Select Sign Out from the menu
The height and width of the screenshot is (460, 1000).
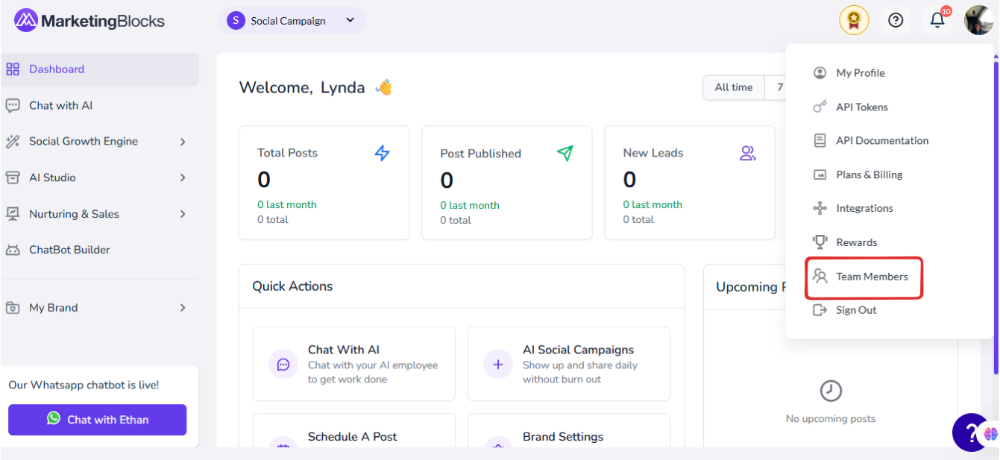click(x=859, y=310)
